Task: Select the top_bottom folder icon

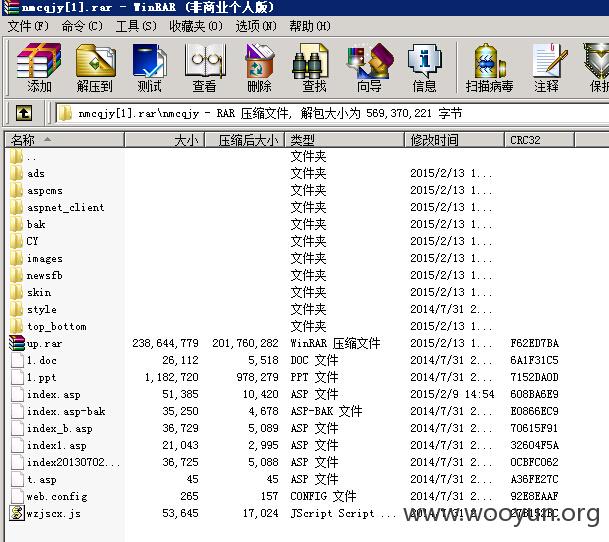Action: 16,326
